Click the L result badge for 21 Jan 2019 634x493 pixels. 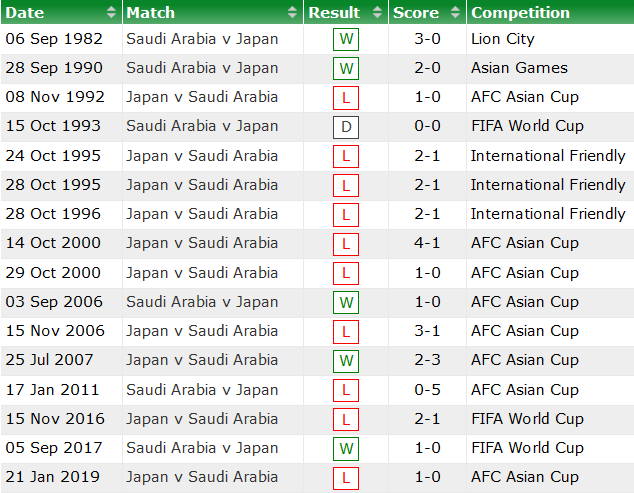pyautogui.click(x=346, y=478)
